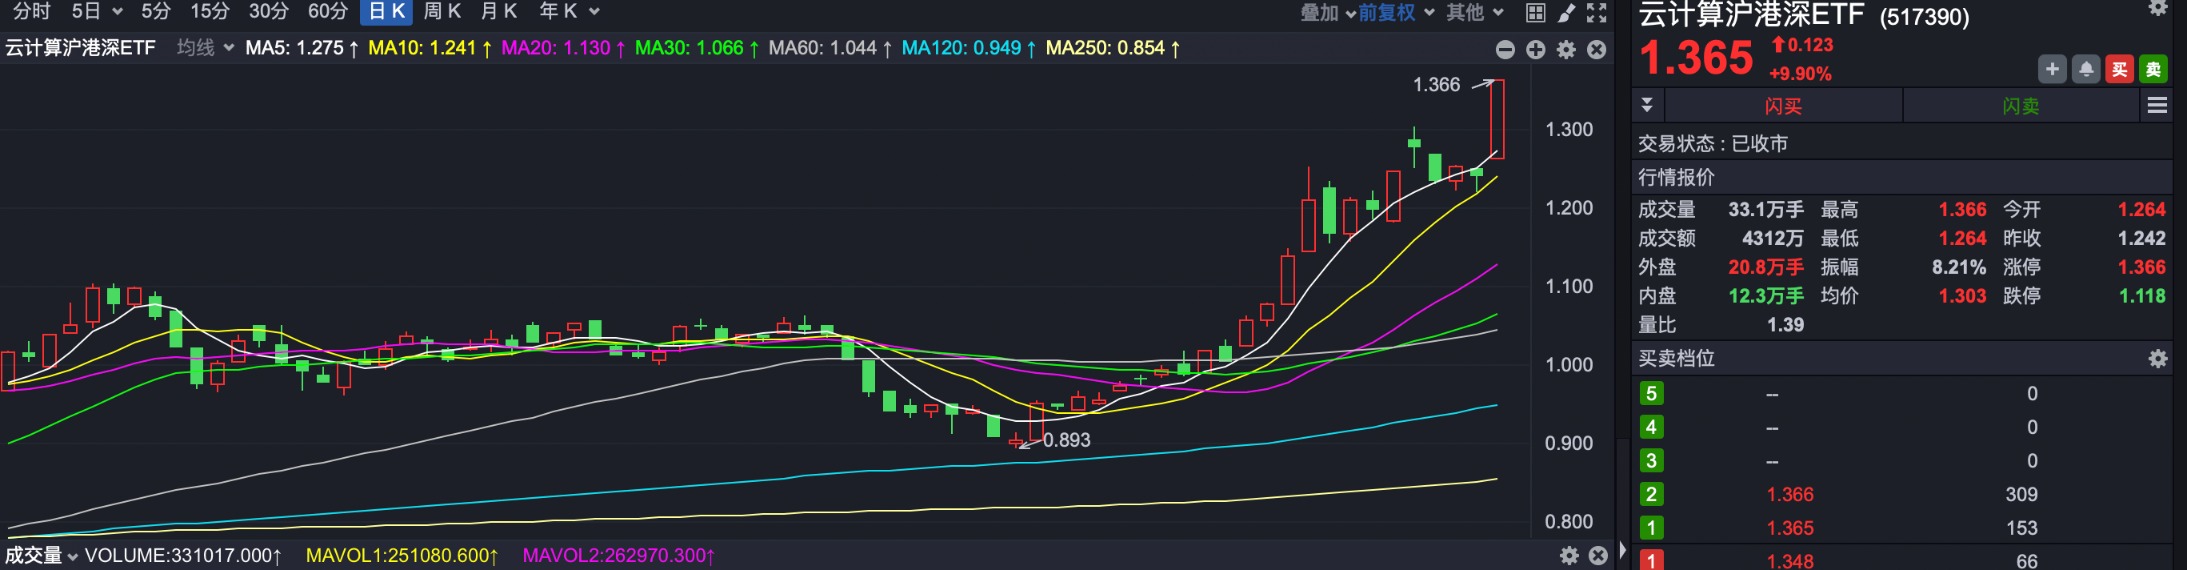Click the ask 2 price 1.366 in the order book
This screenshot has width=2187, height=570.
[x=1790, y=494]
